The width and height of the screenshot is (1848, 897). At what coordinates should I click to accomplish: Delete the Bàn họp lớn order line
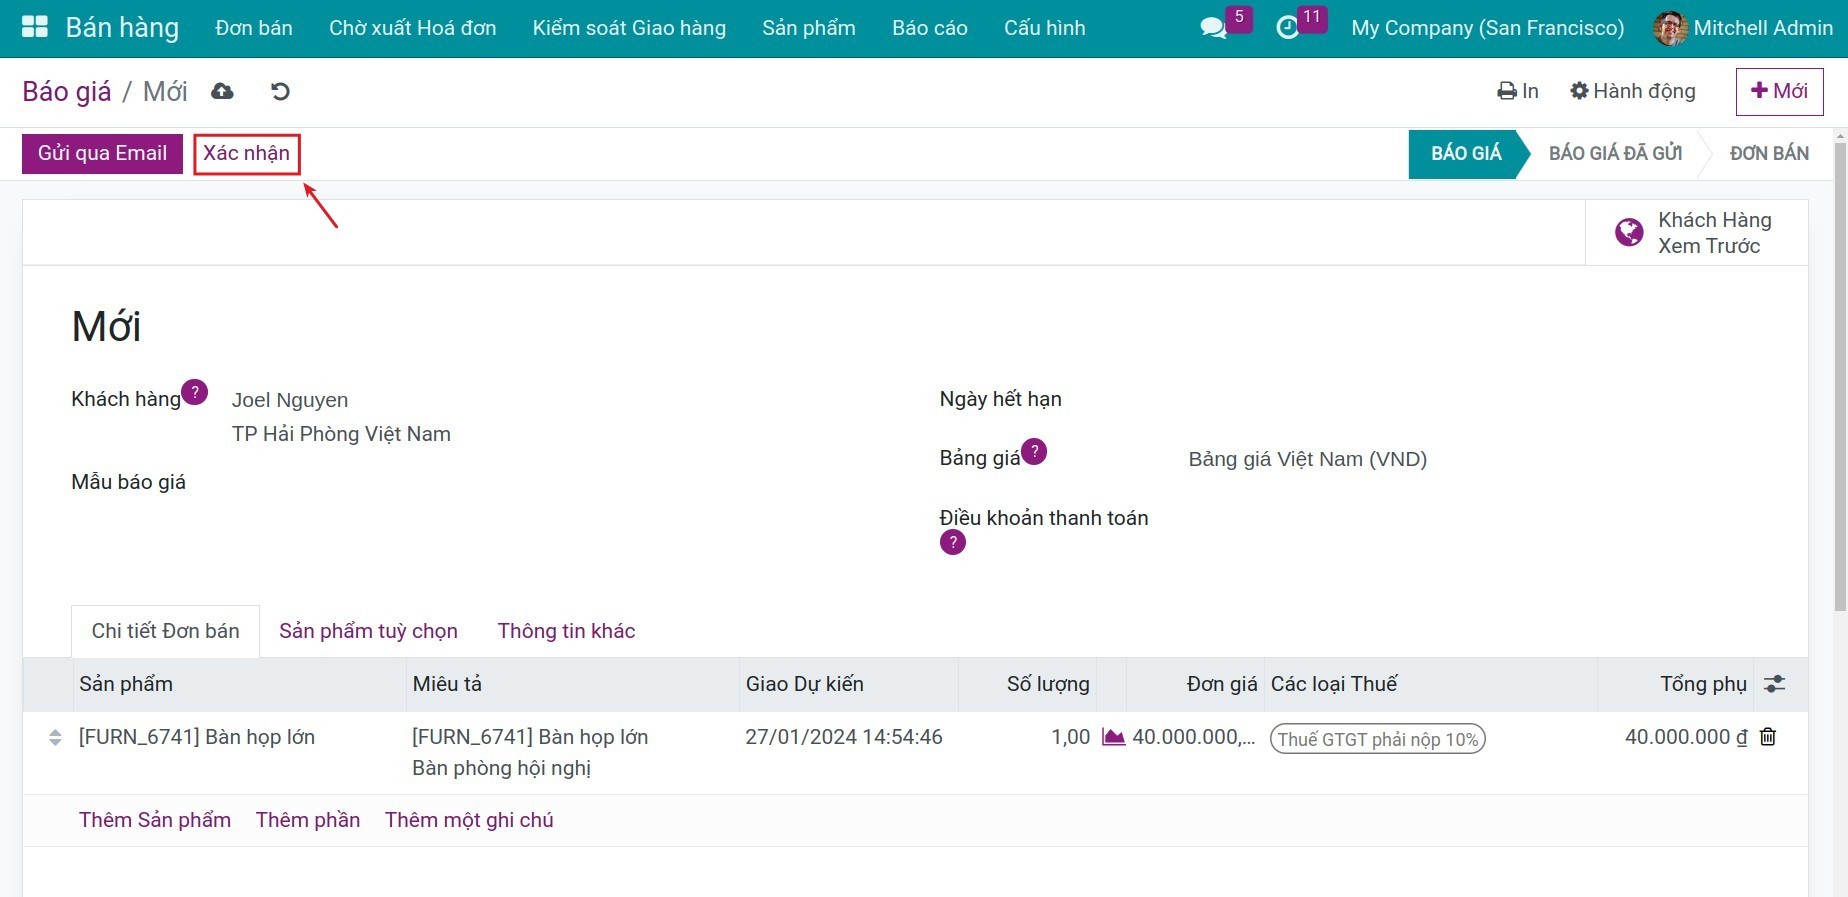[1768, 737]
